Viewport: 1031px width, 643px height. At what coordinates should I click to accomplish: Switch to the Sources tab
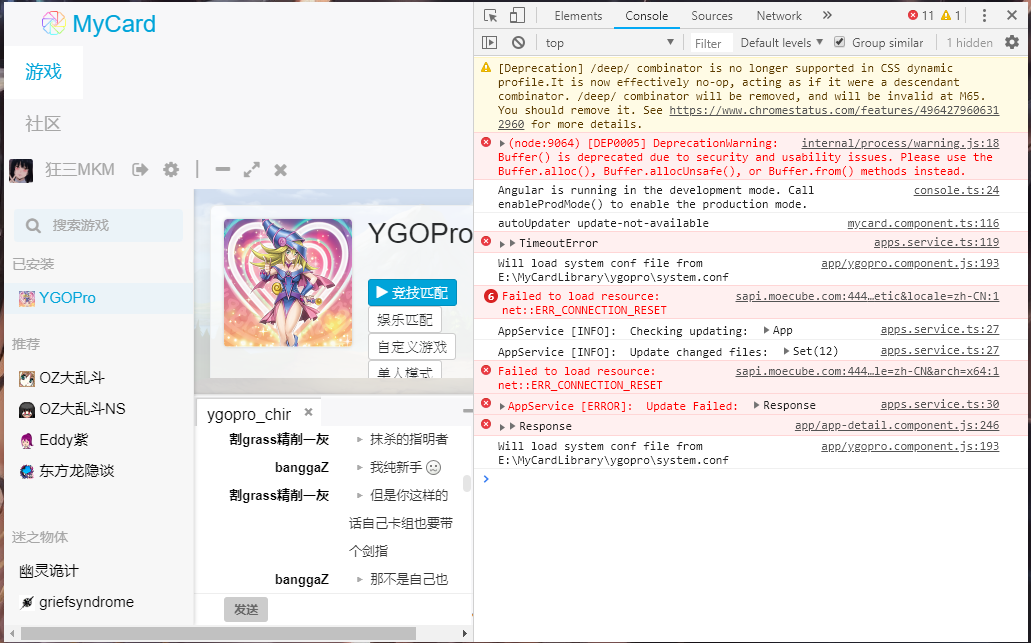click(711, 16)
